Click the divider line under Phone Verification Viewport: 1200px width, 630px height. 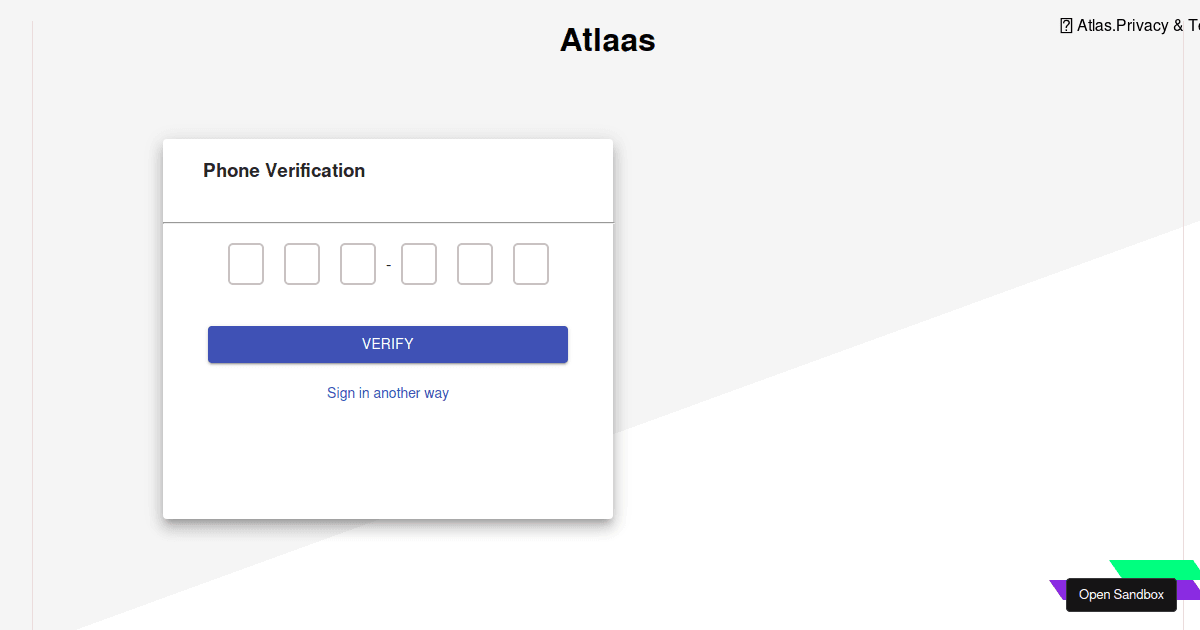[x=388, y=221]
